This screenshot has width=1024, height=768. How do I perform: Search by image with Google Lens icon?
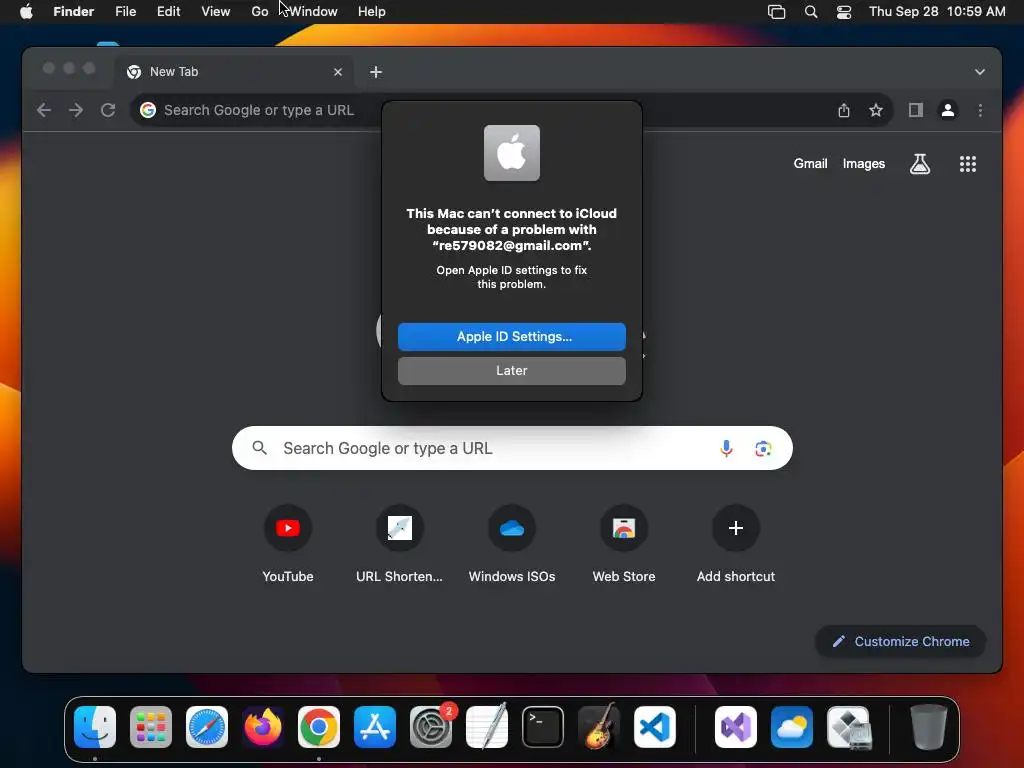[763, 448]
